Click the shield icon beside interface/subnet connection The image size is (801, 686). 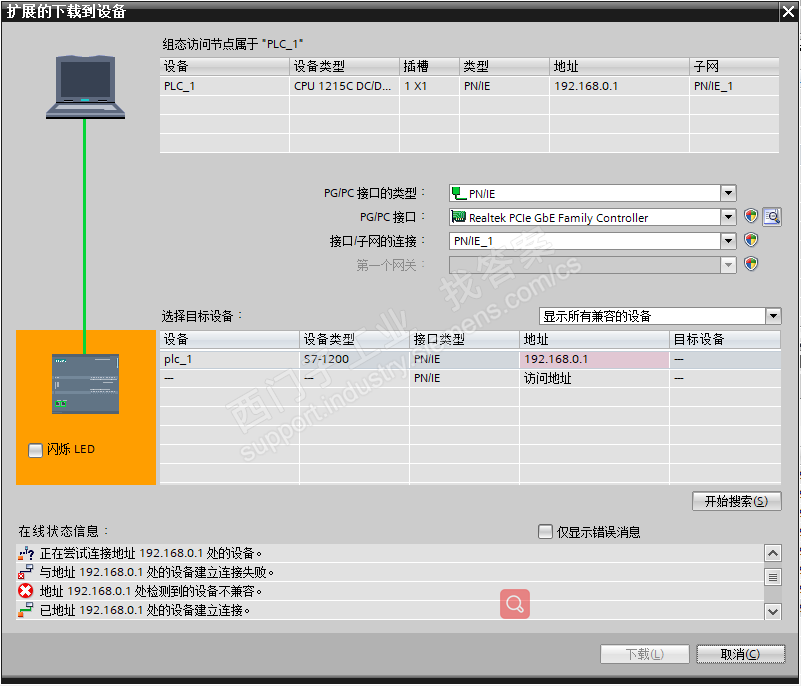(x=750, y=240)
